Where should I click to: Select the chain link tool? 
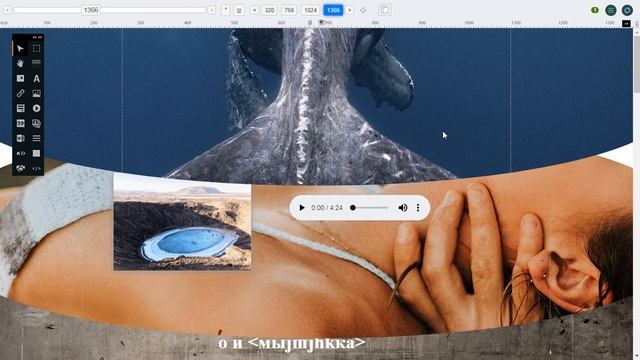20,93
